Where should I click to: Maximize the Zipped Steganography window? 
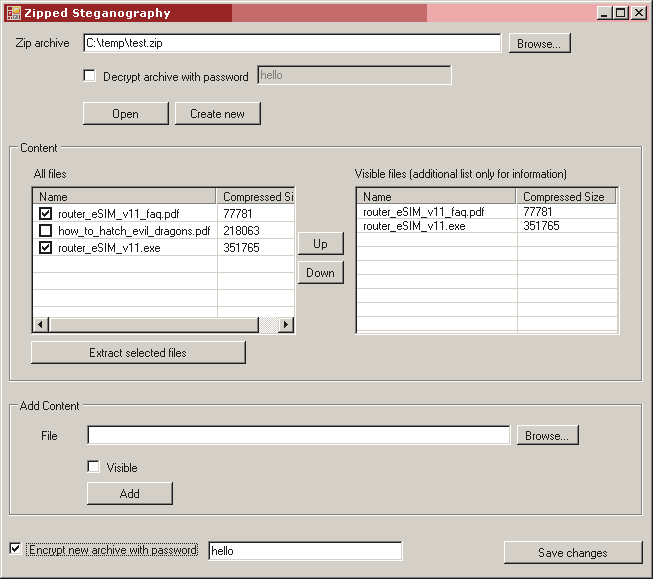pos(621,13)
